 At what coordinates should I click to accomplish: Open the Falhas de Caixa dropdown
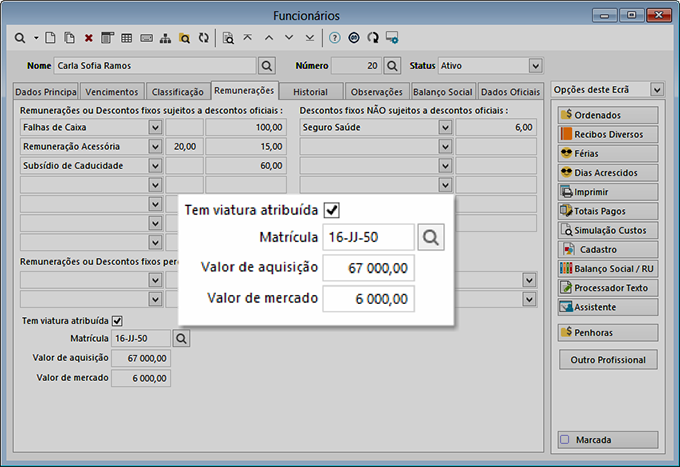[x=155, y=127]
